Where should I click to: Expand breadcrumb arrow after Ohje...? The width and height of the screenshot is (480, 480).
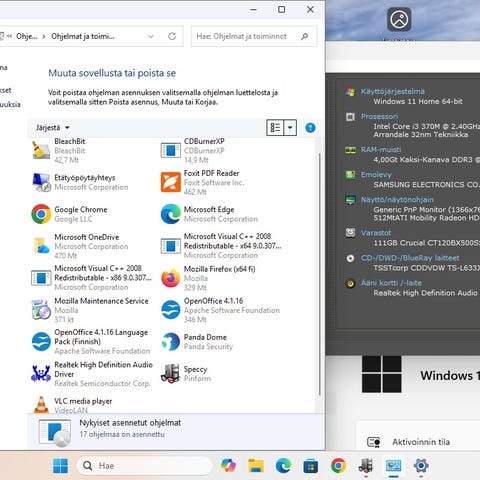click(x=44, y=36)
